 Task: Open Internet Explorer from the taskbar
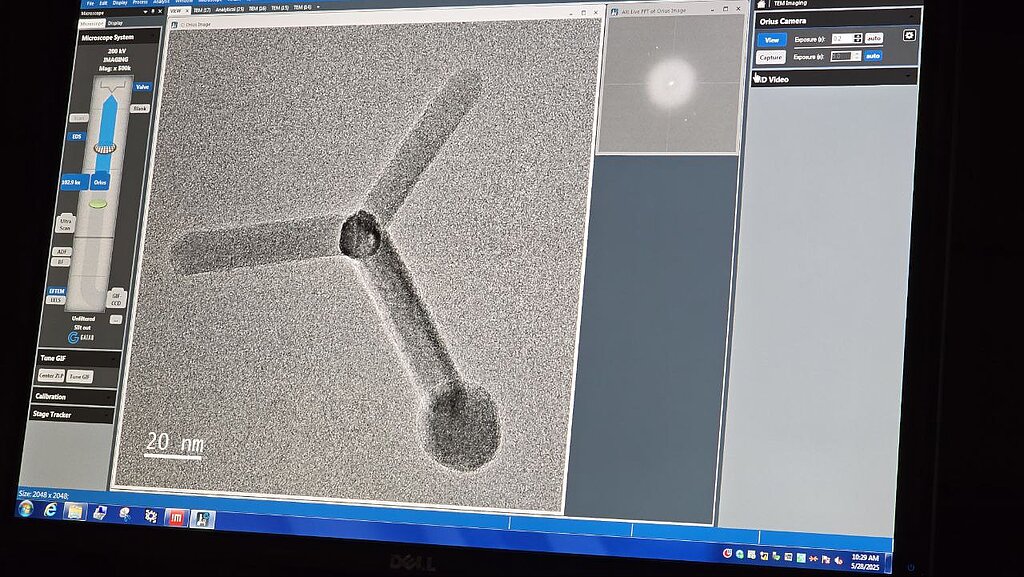50,509
